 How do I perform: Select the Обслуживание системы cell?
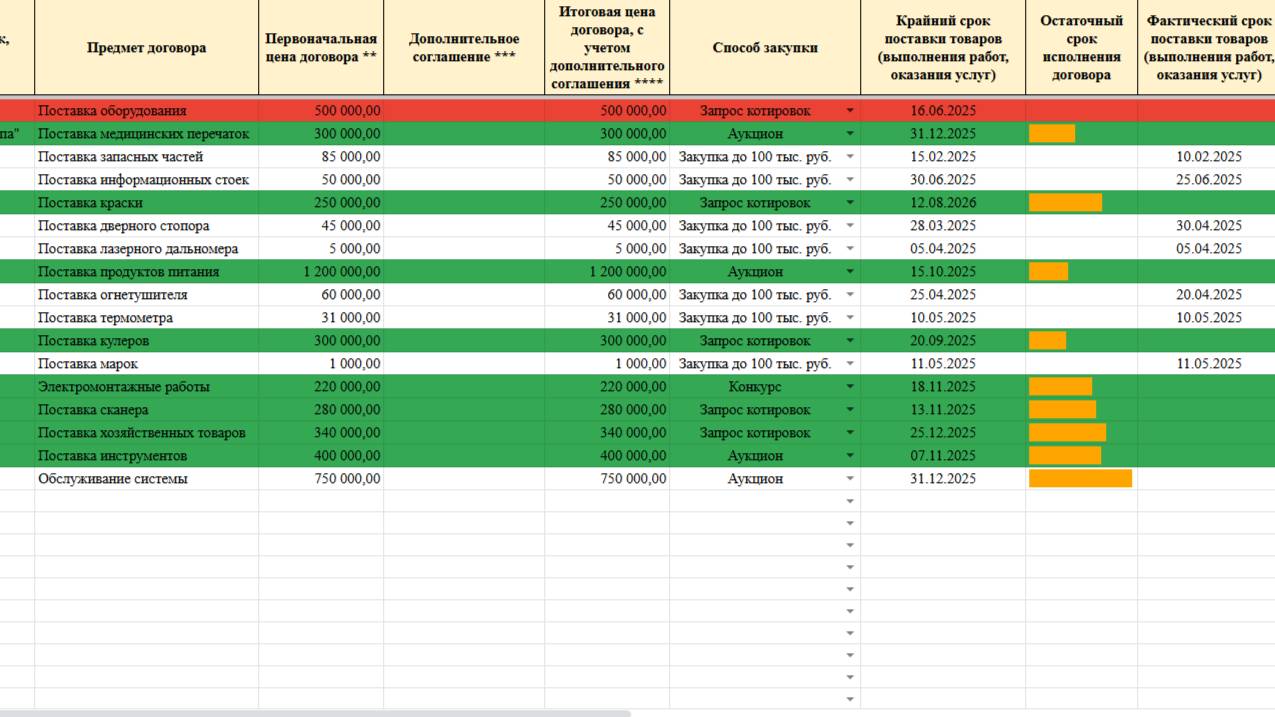pos(147,479)
